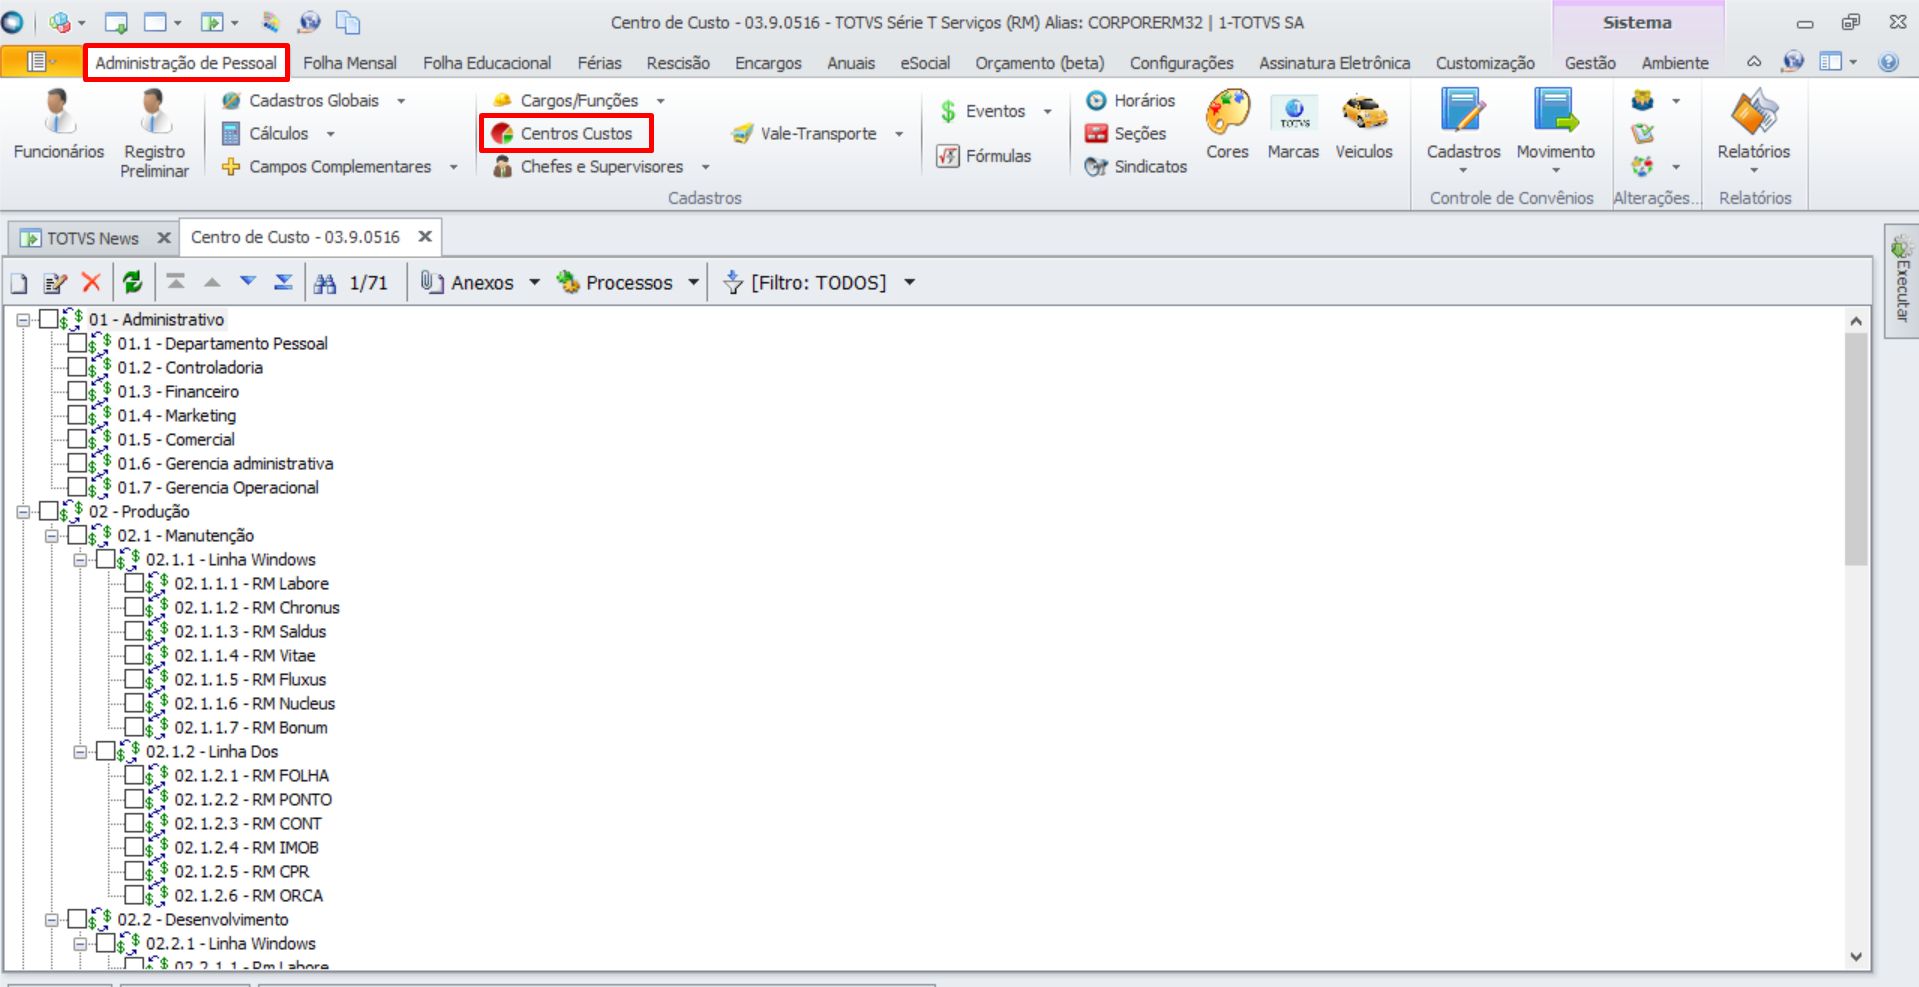Check the 01 - Administrativo checkbox
The image size is (1919, 987).
48,319
